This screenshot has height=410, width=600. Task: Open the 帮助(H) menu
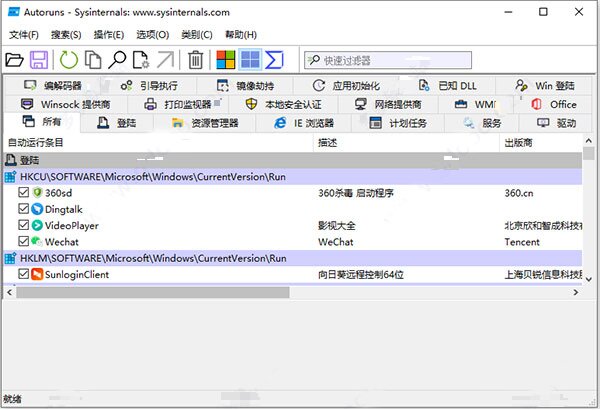(241, 35)
